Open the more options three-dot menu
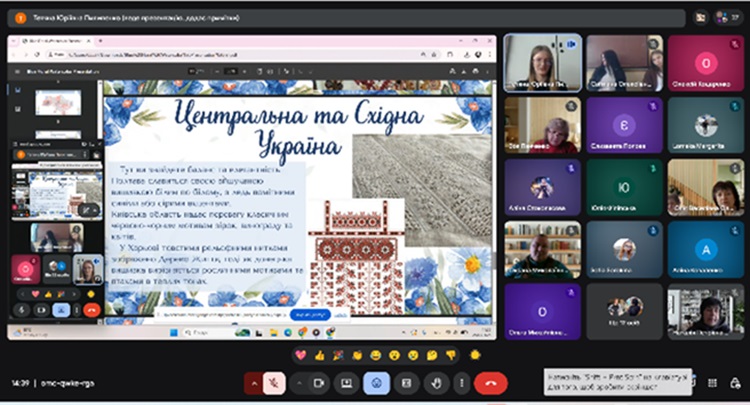This screenshot has height=405, width=750. click(x=460, y=382)
